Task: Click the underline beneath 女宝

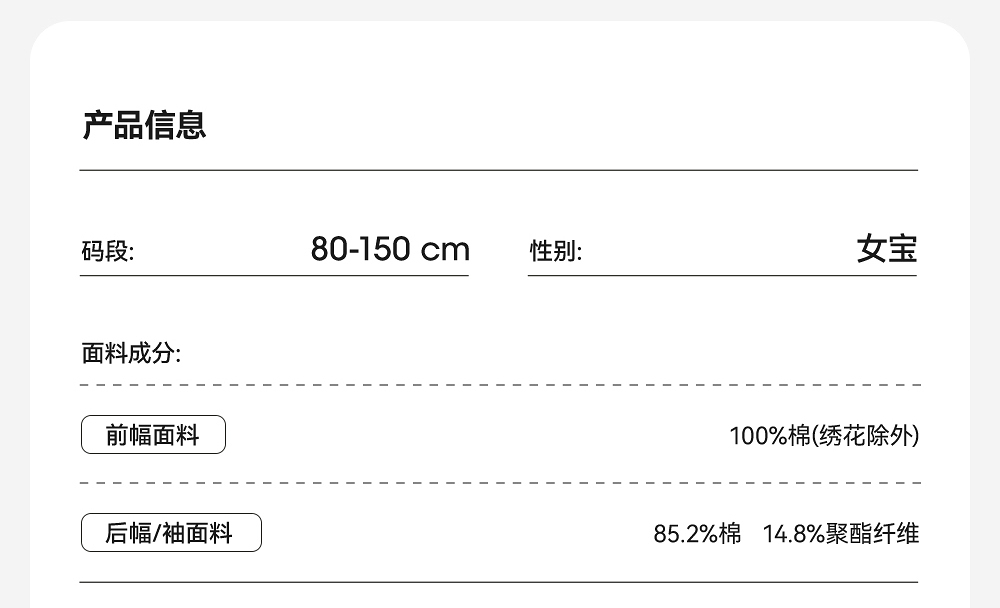Action: point(722,276)
